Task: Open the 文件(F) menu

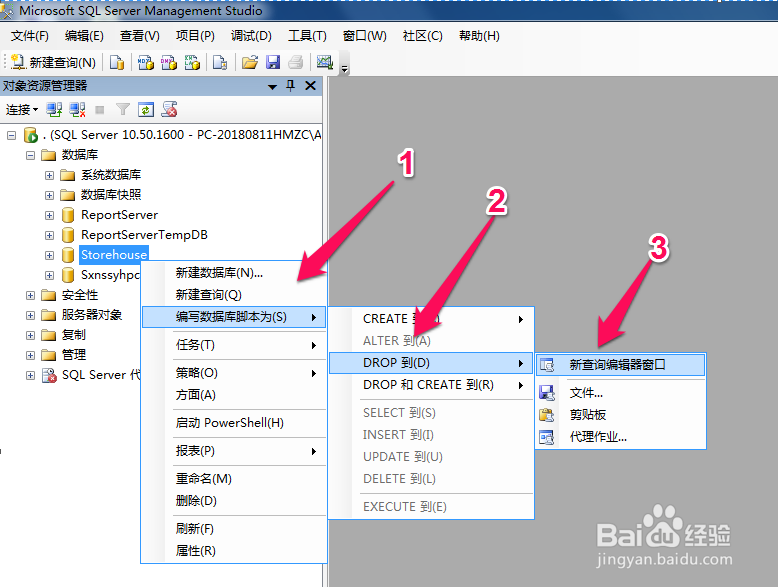Action: [30, 36]
